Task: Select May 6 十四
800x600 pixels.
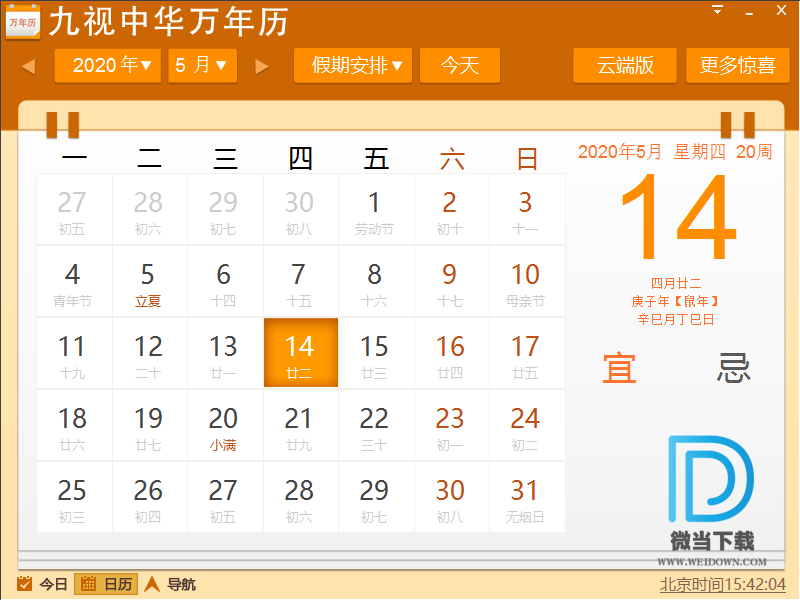Action: pos(225,282)
